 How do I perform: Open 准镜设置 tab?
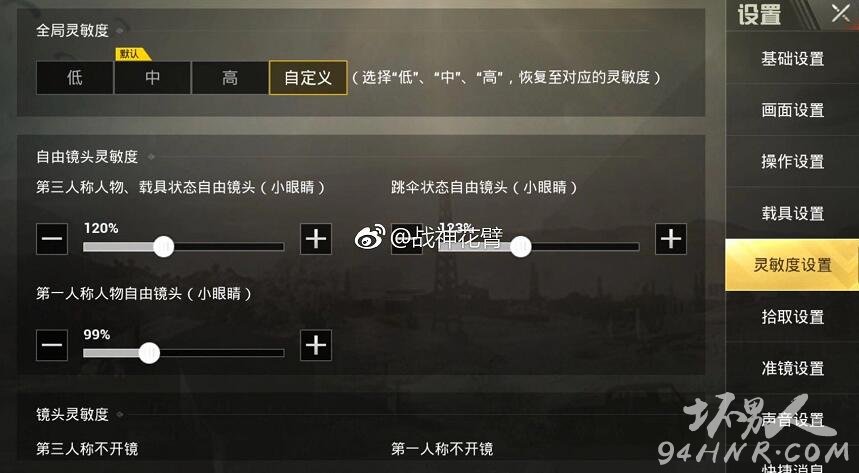[792, 368]
